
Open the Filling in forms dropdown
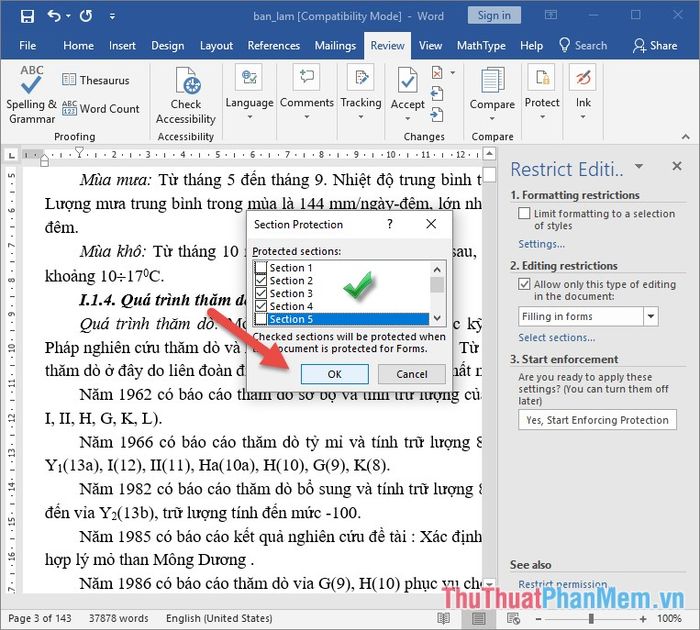651,317
